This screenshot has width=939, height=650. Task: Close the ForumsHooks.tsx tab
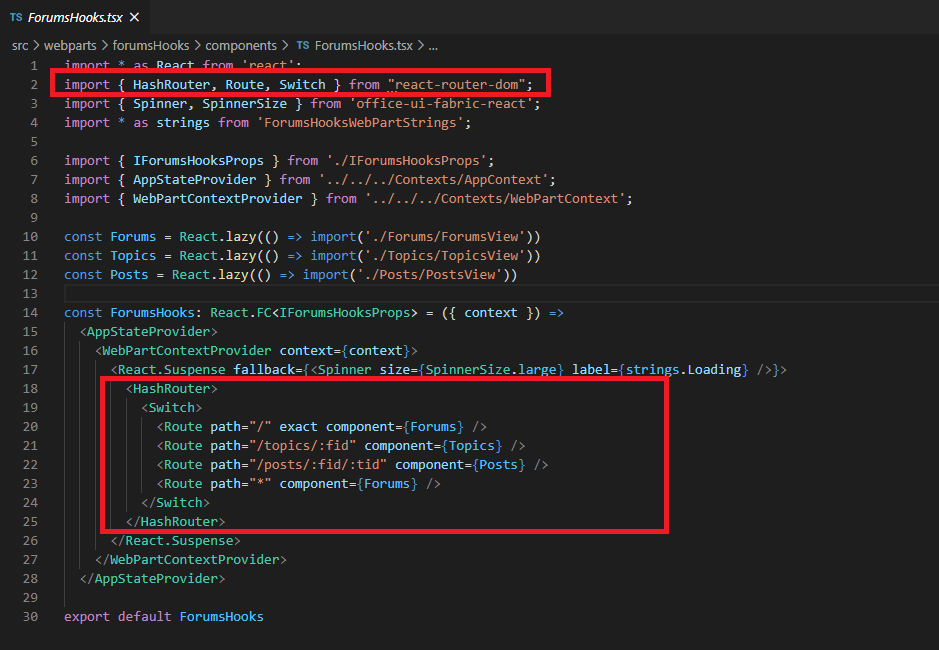tap(135, 18)
